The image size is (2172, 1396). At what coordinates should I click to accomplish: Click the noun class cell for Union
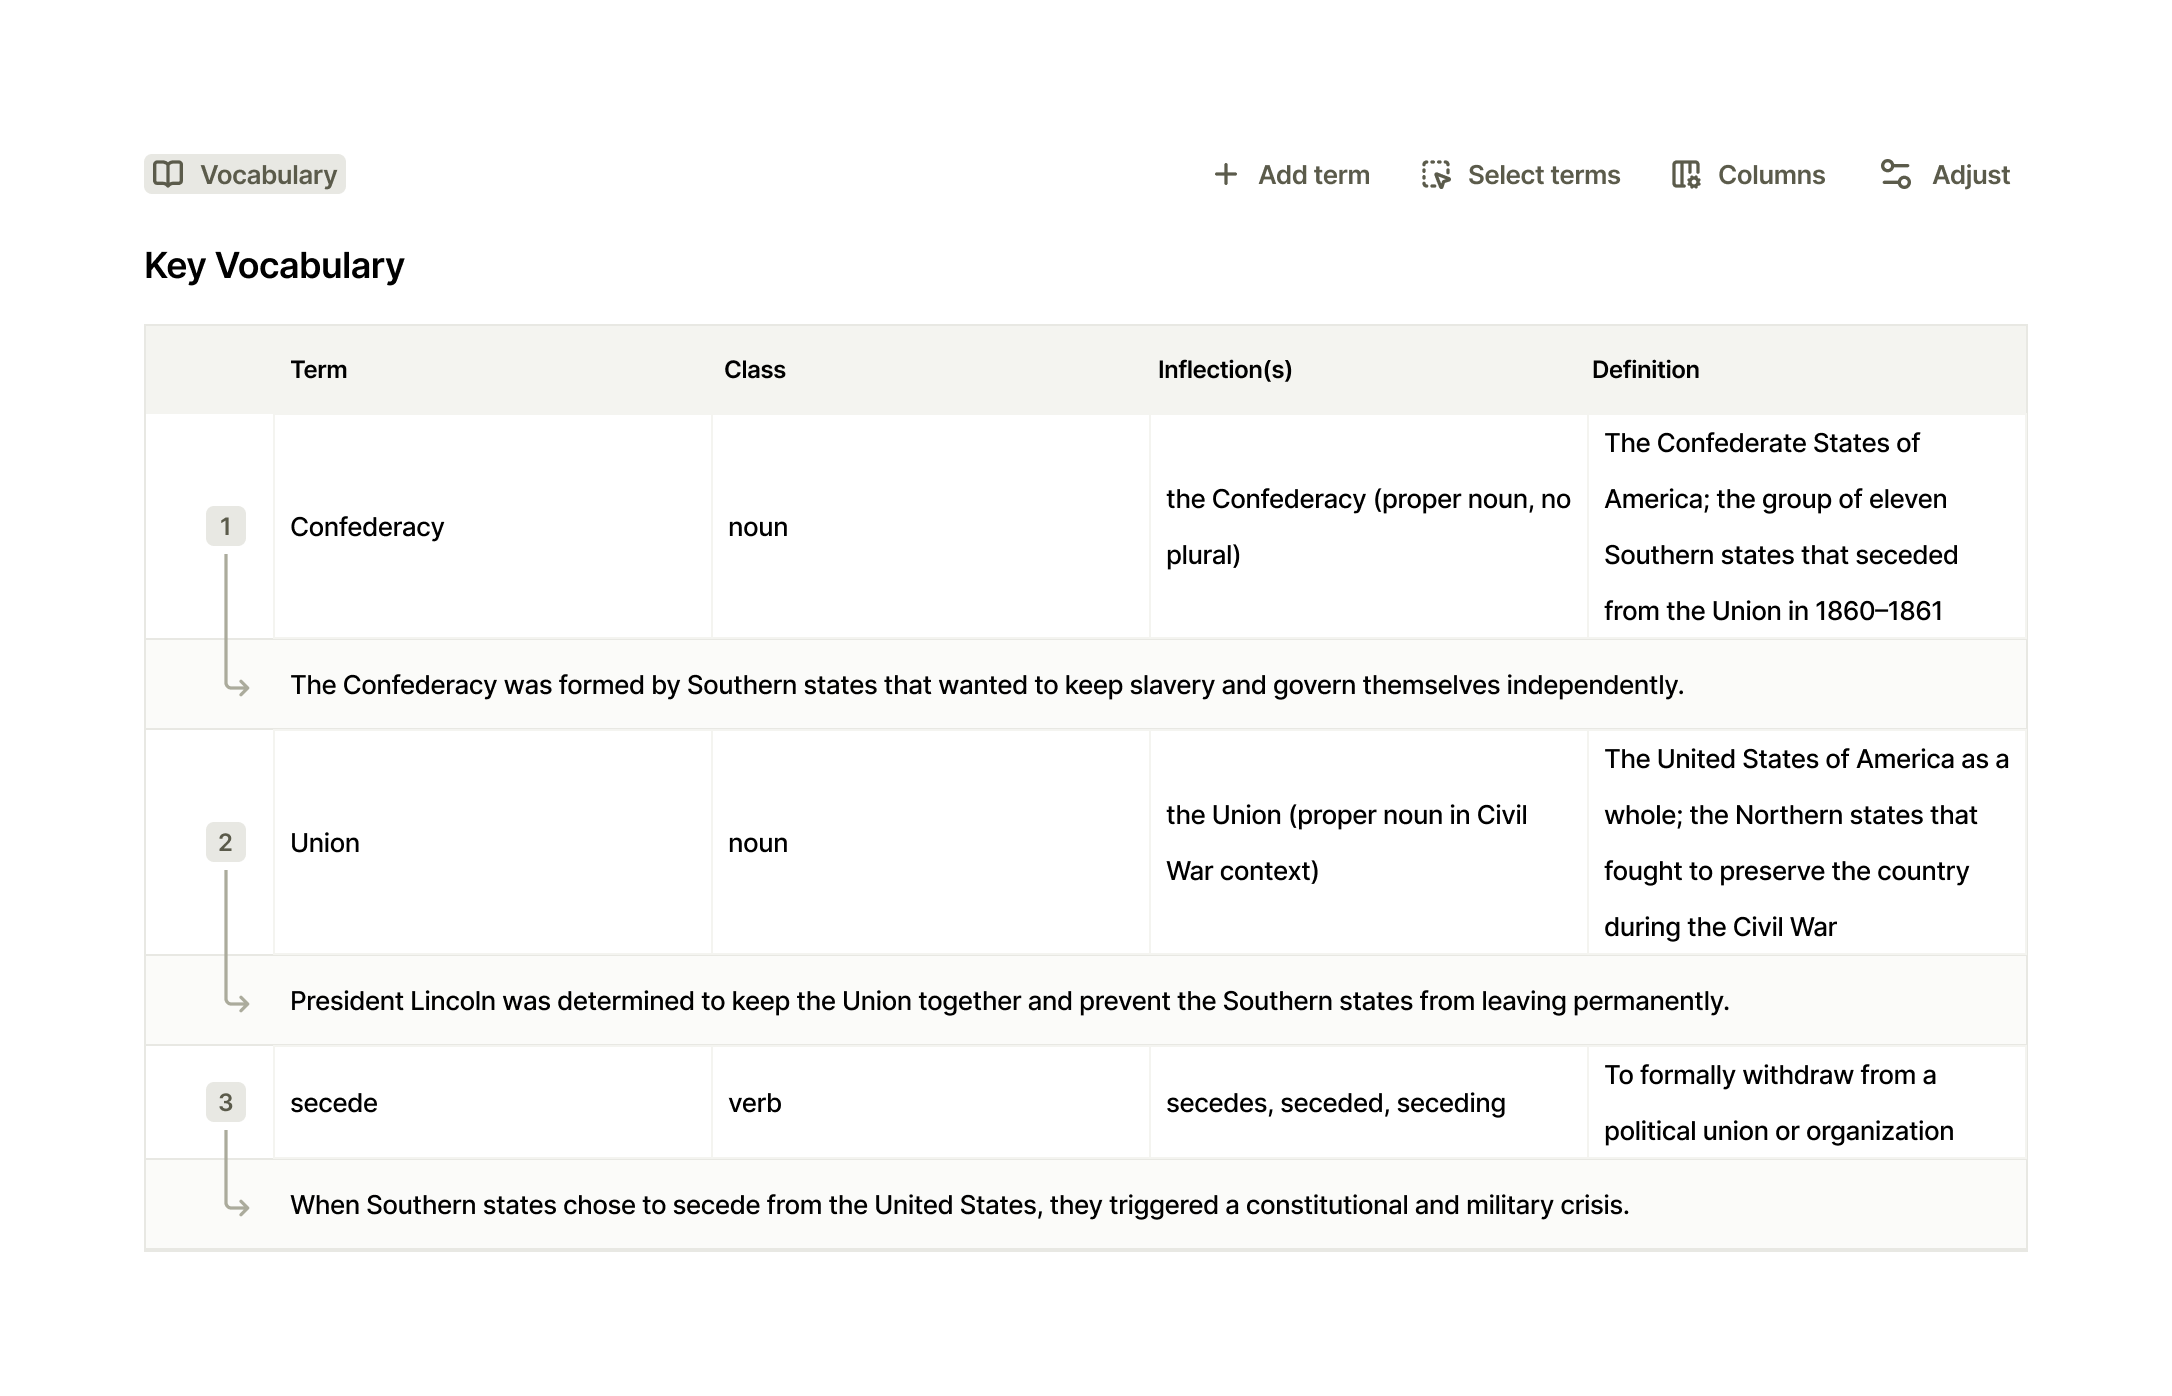coord(930,842)
